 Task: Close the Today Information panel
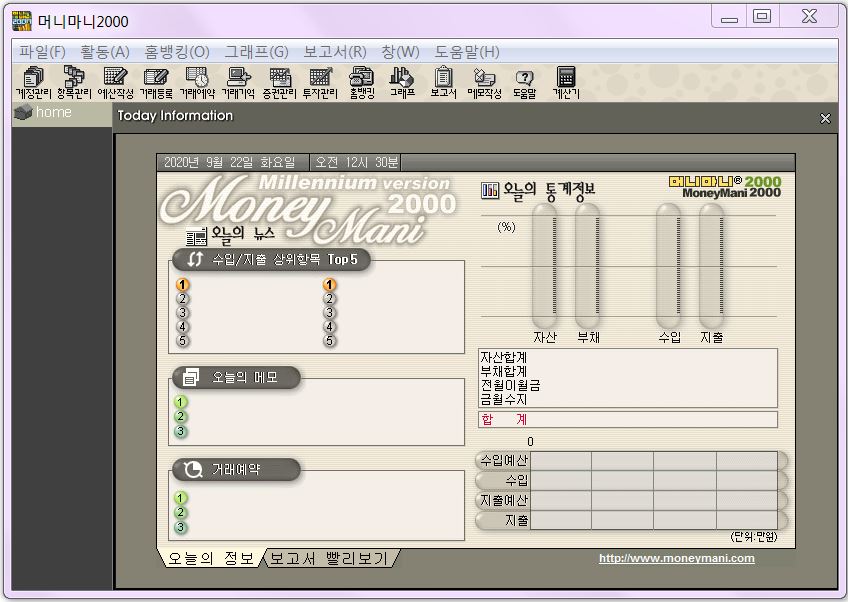[825, 118]
